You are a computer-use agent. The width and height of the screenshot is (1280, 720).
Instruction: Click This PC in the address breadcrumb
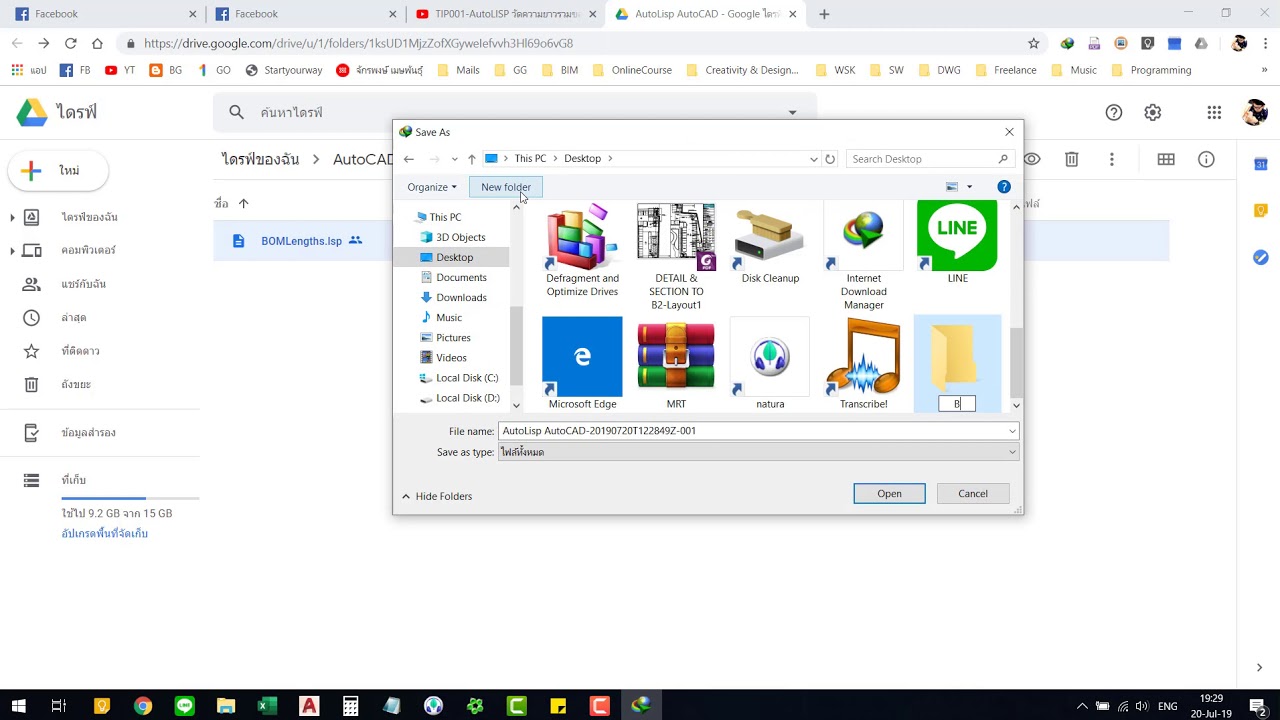click(x=530, y=159)
